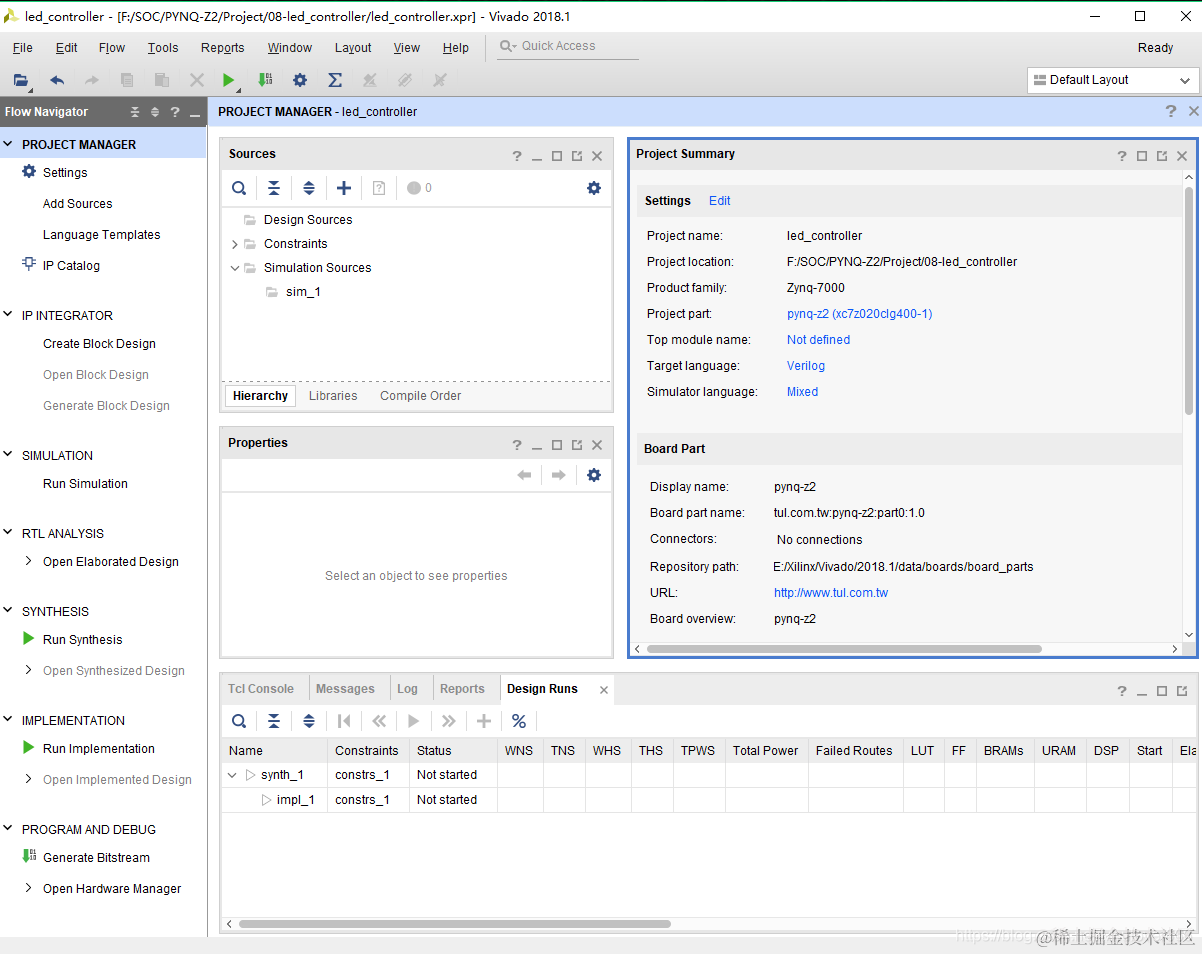Open project using the folder toolbar icon
Image resolution: width=1202 pixels, height=954 pixels.
[21, 80]
